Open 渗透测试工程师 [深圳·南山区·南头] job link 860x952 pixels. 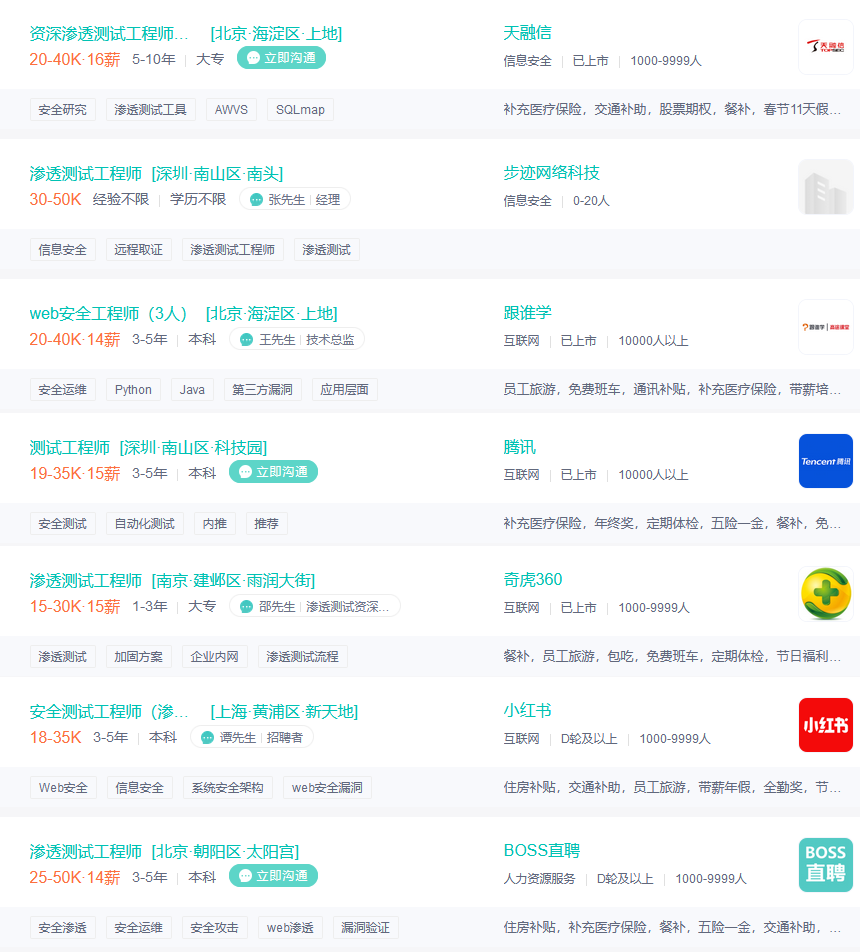[x=156, y=174]
